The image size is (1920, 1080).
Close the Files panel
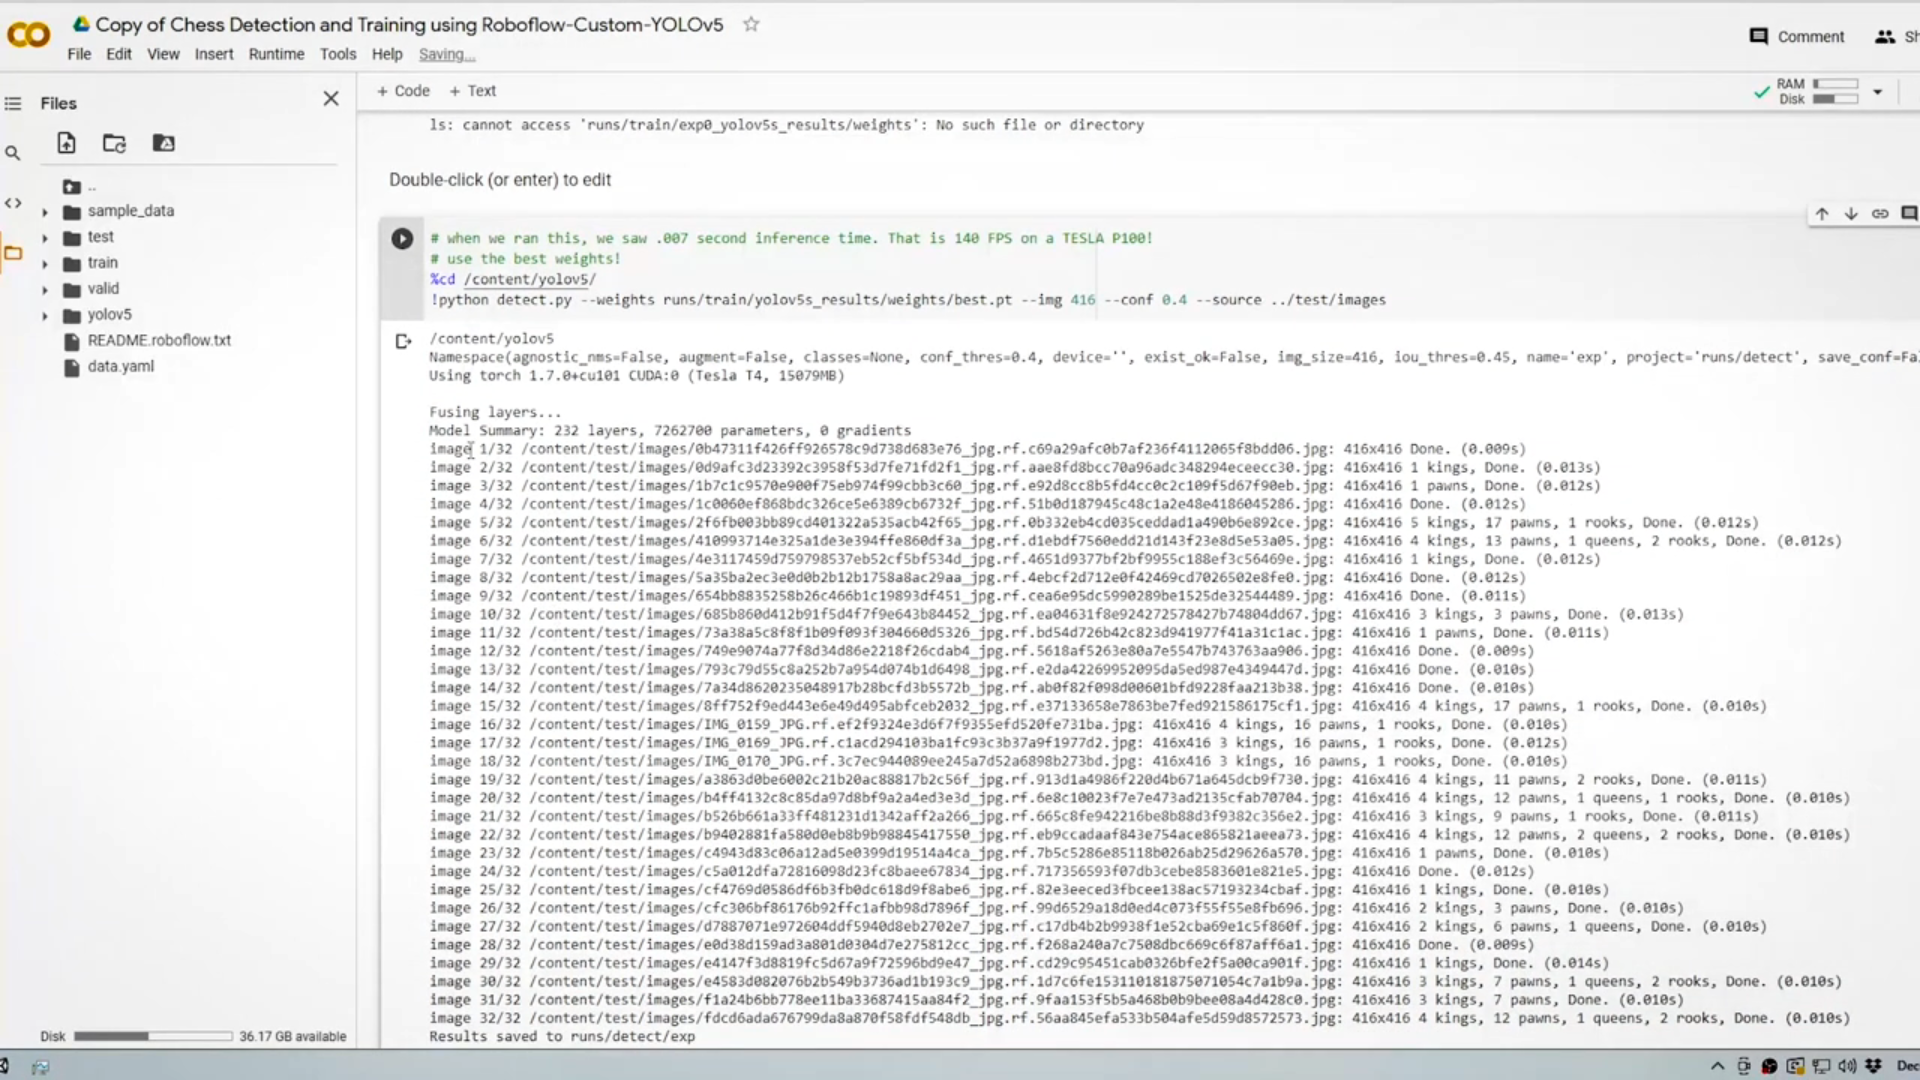331,98
